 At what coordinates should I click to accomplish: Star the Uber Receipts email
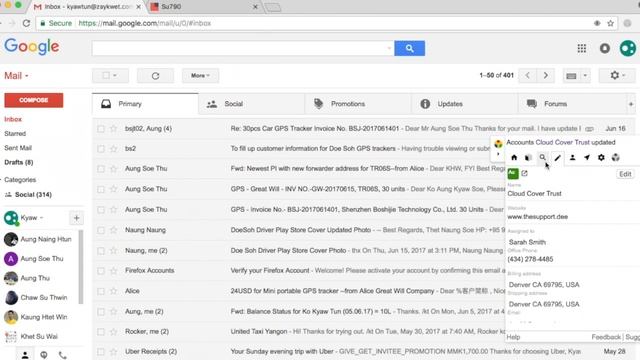pos(113,351)
